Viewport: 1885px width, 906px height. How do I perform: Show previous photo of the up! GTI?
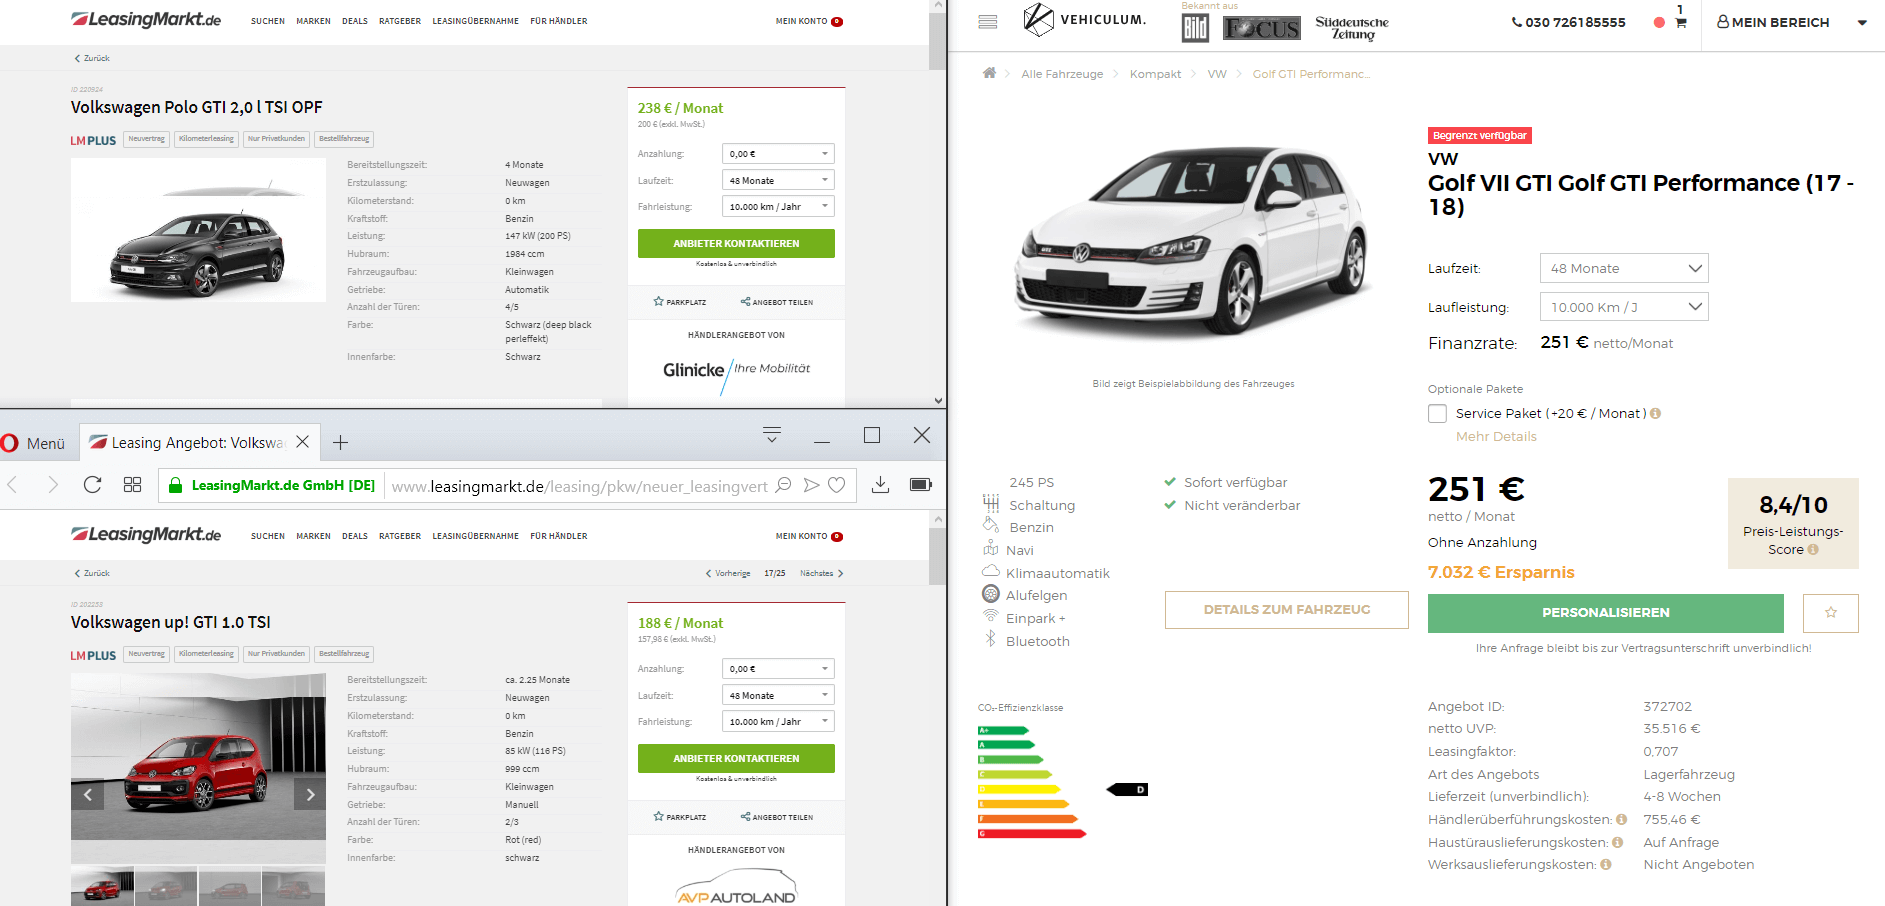(x=87, y=795)
